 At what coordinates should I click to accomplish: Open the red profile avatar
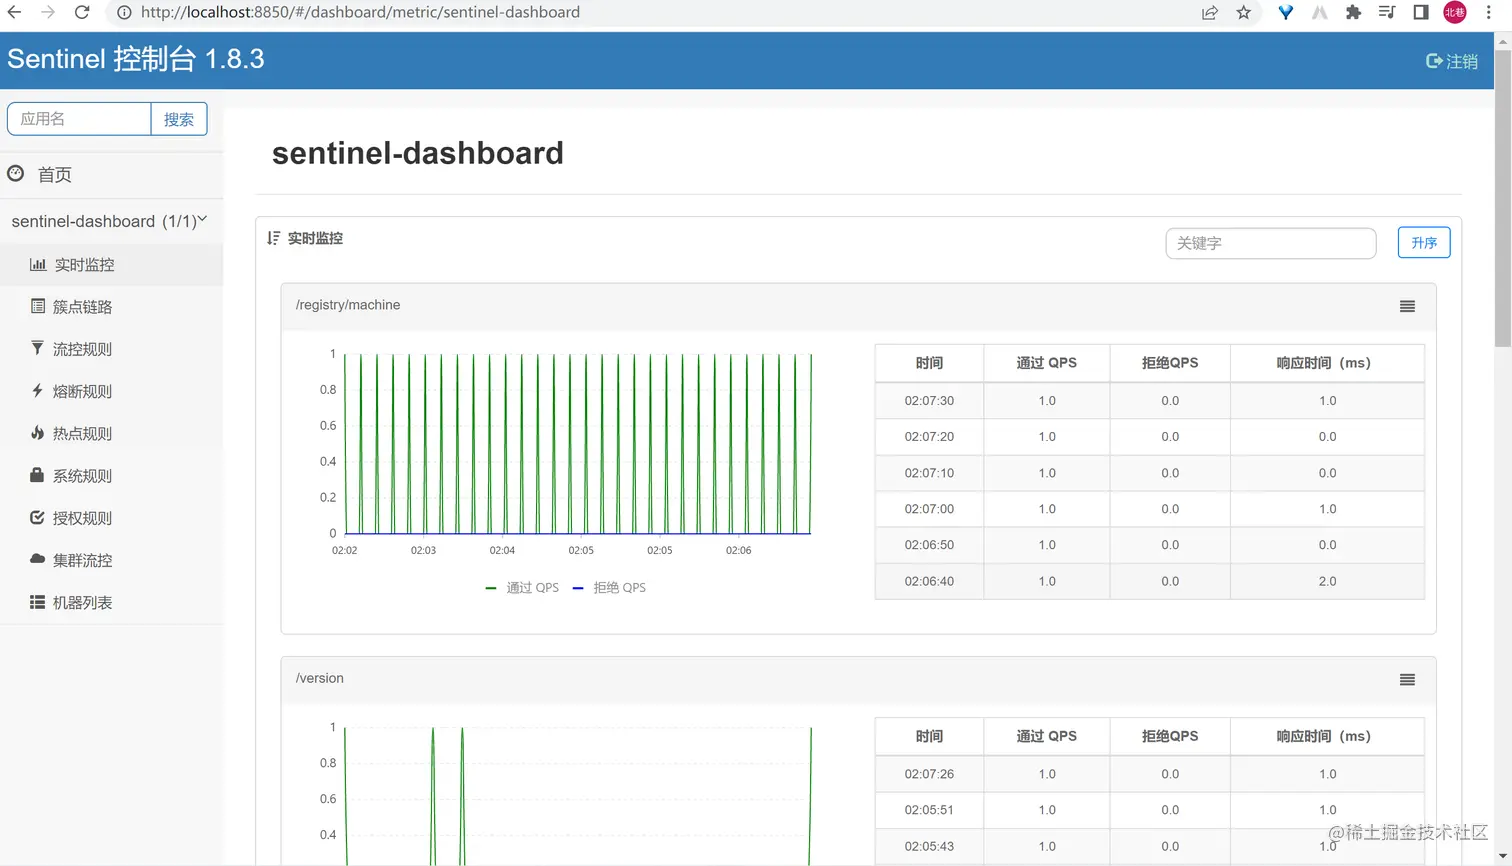1455,12
